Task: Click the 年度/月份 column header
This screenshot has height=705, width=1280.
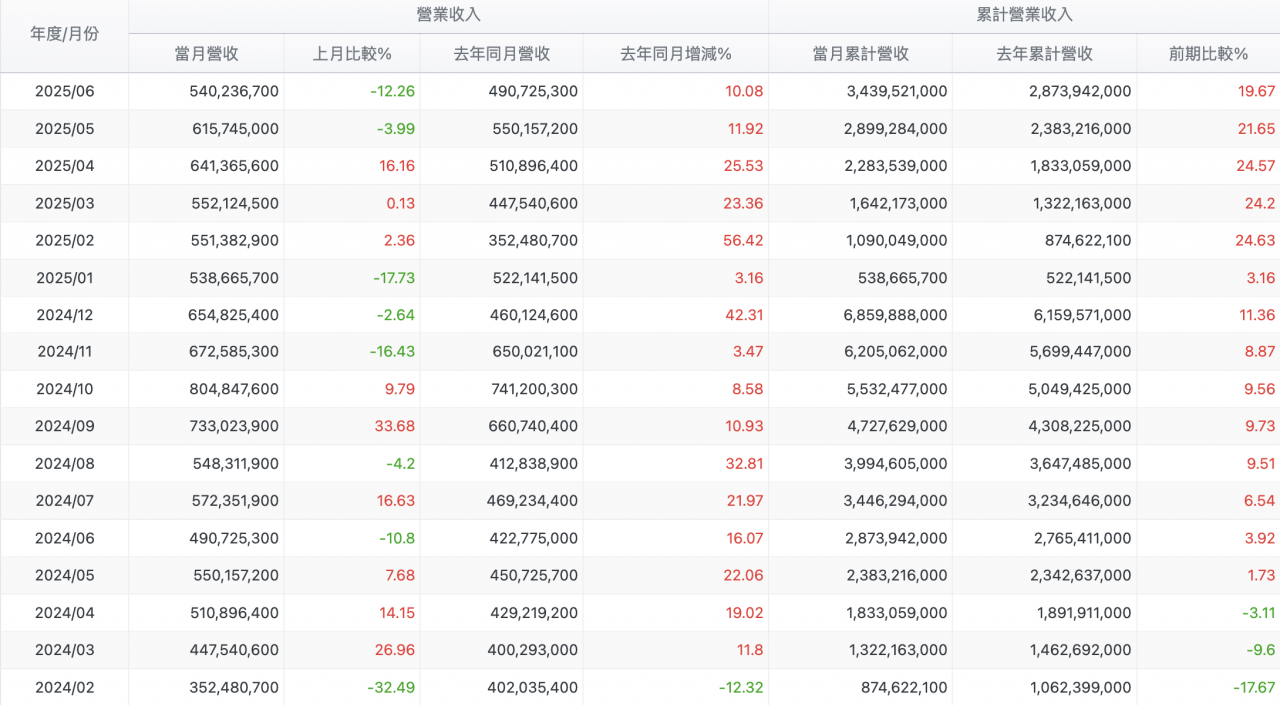Action: (x=64, y=34)
